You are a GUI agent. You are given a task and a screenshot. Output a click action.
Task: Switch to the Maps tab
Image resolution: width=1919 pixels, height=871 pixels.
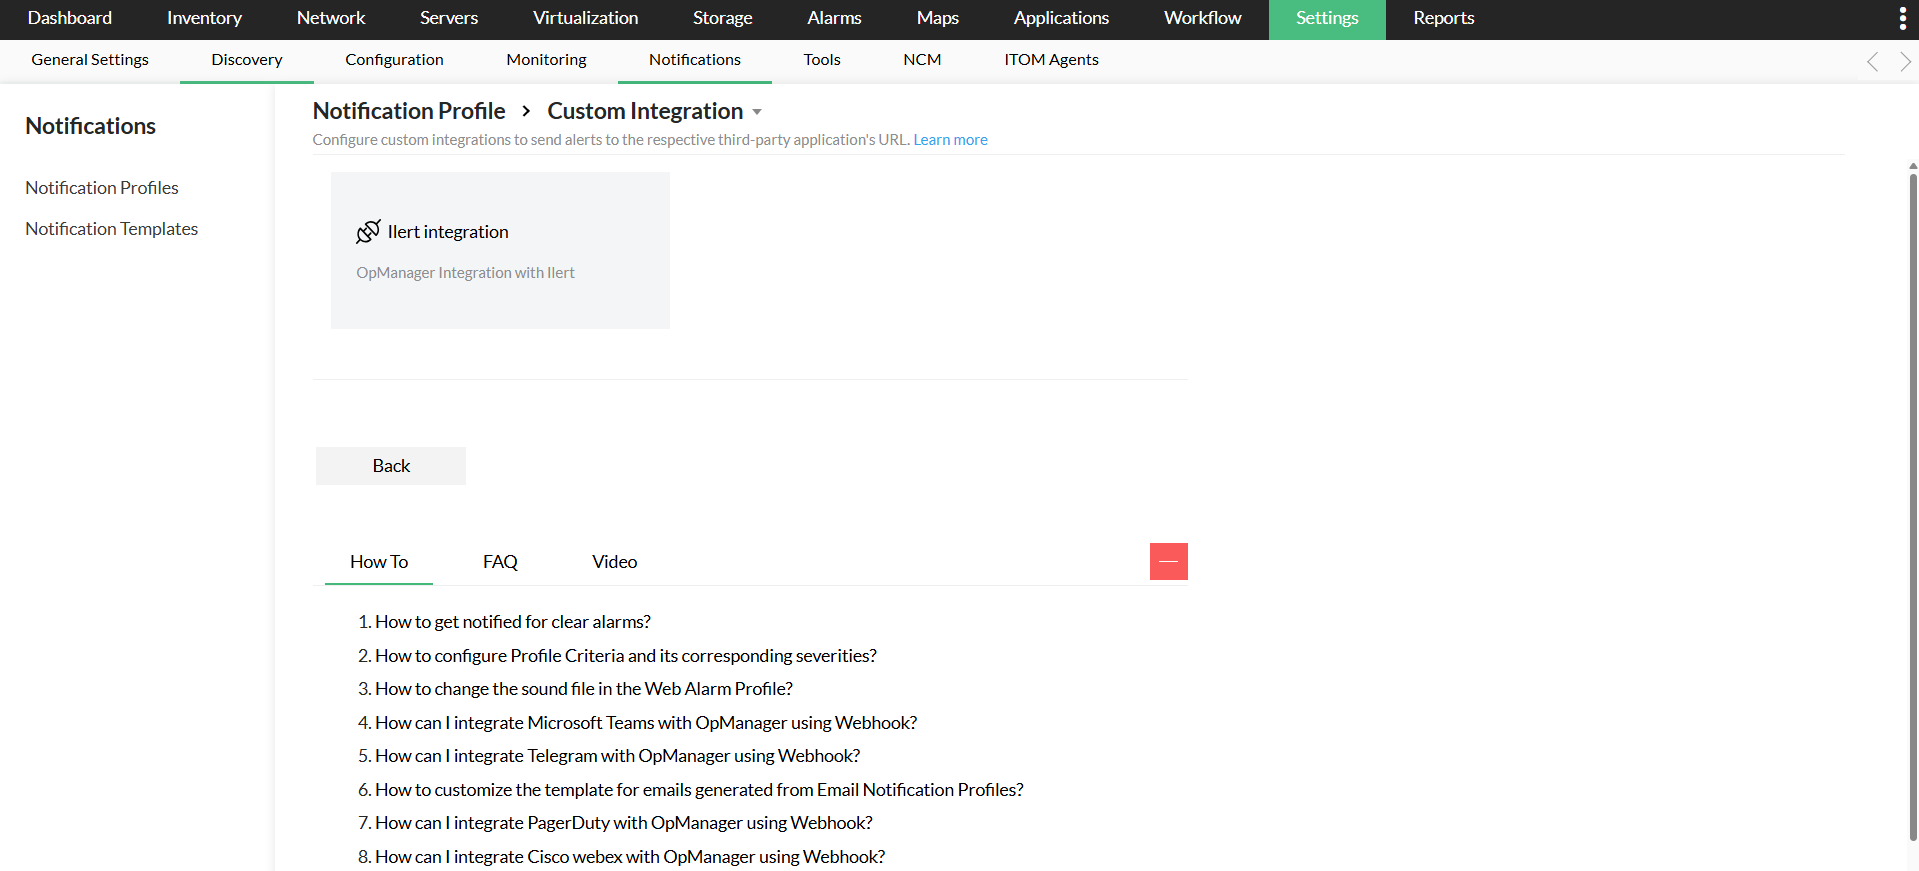click(x=937, y=18)
